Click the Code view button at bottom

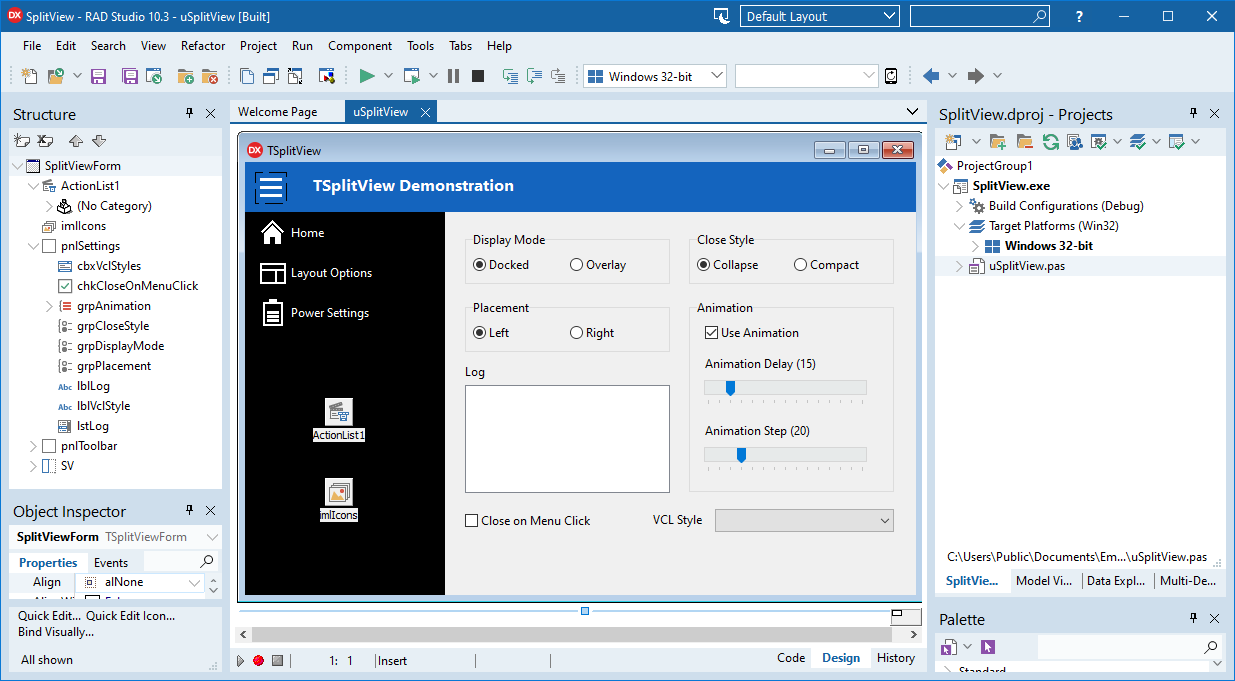pos(790,658)
